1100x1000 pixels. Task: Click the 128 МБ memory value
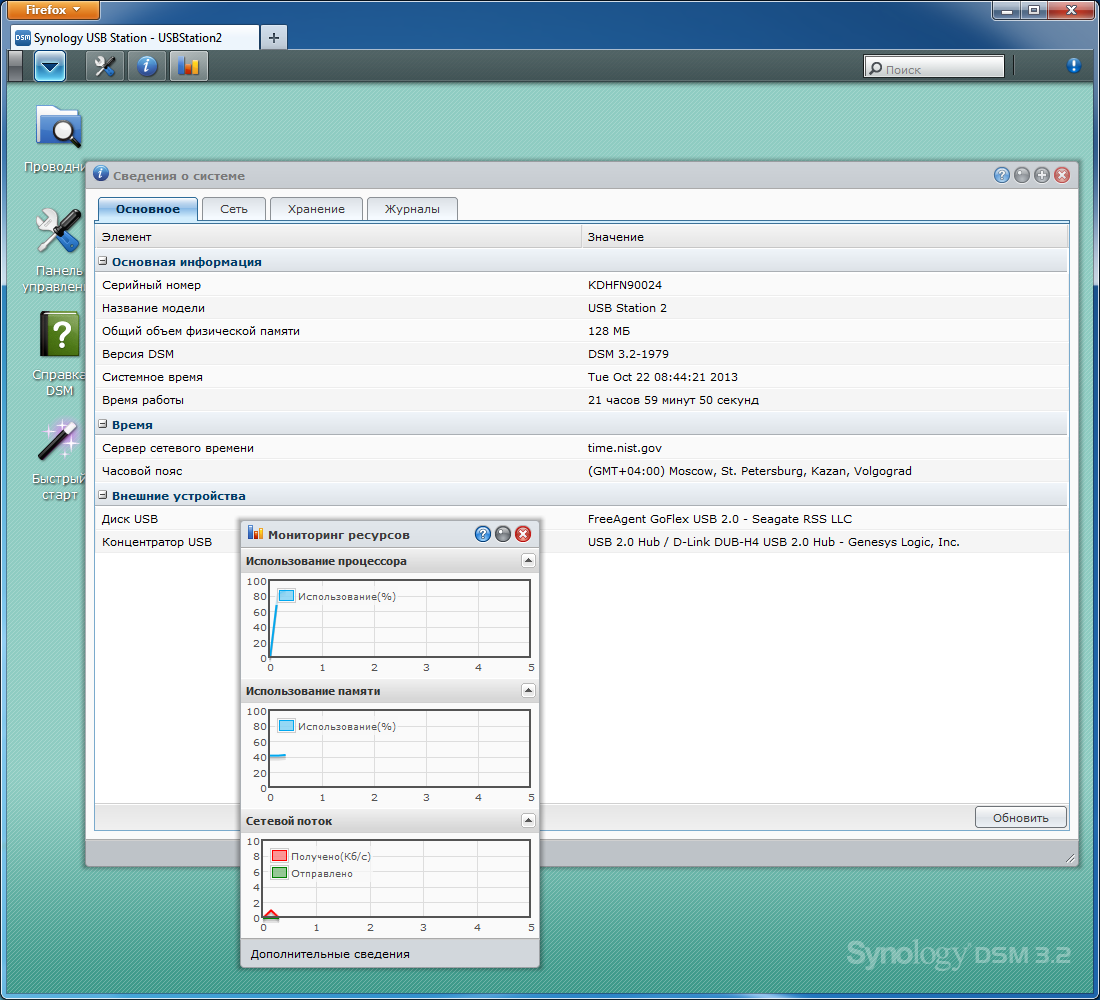click(609, 331)
